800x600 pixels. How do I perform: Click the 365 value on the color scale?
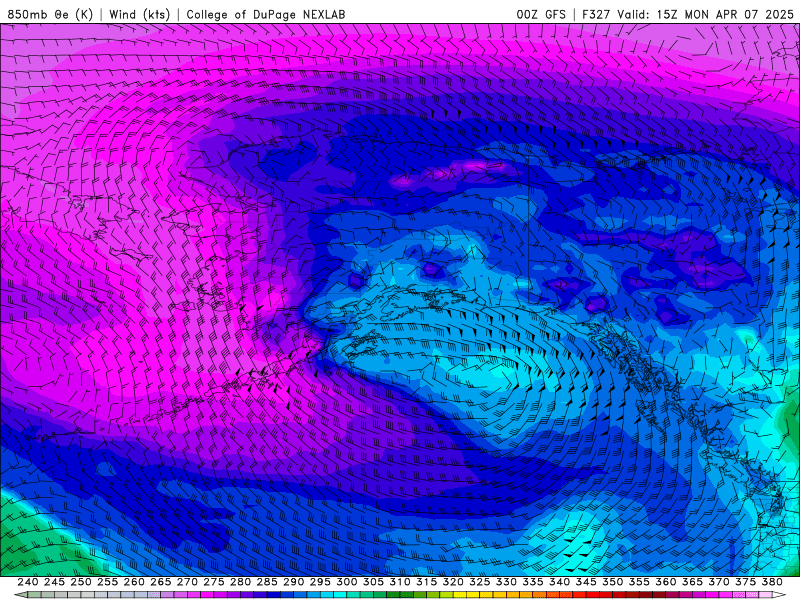coord(692,582)
